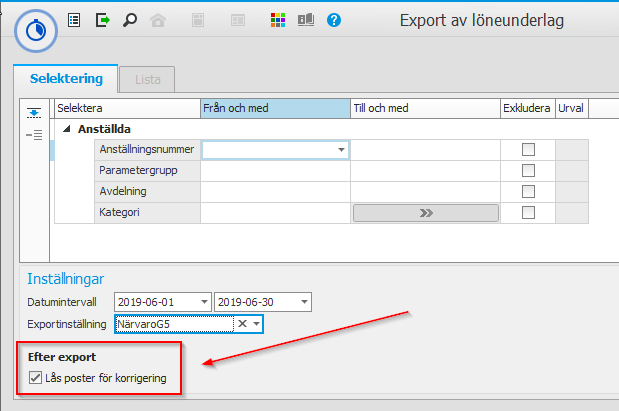Click the blue help question mark
The image size is (619, 411).
334,20
